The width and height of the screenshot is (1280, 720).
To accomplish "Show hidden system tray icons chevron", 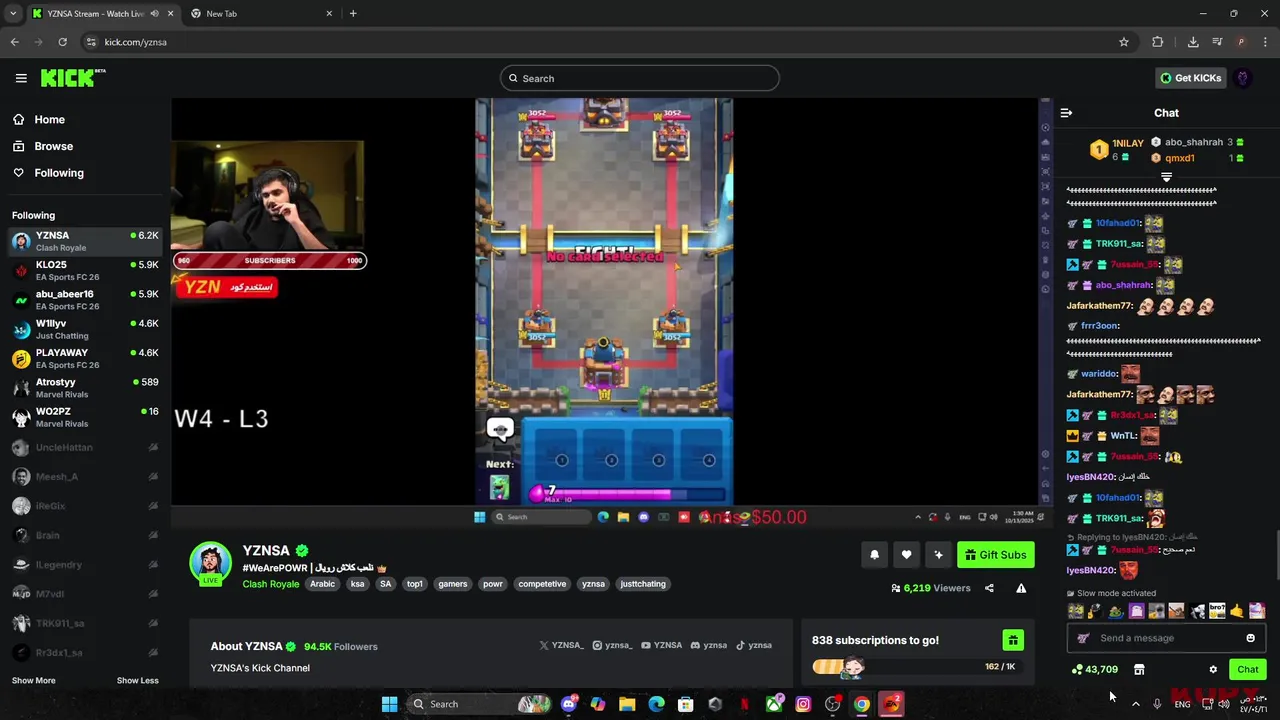I will pyautogui.click(x=1135, y=704).
